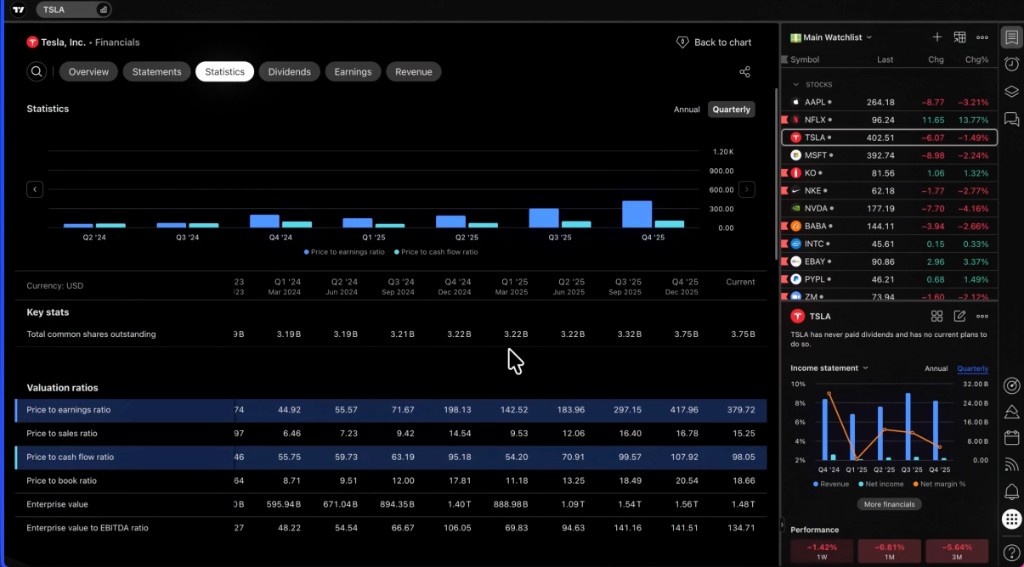
Task: Sort watchlist by the Symbol column header
Action: pyautogui.click(x=805, y=59)
